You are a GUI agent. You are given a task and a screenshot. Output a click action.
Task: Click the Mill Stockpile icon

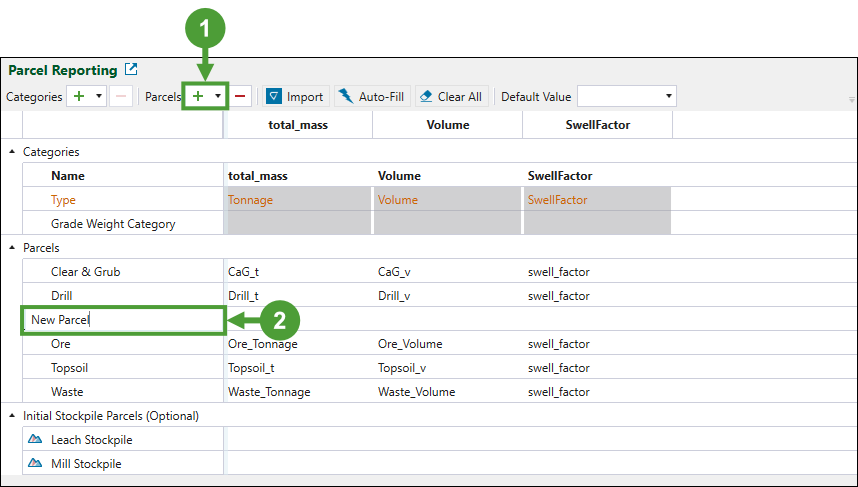click(x=35, y=463)
